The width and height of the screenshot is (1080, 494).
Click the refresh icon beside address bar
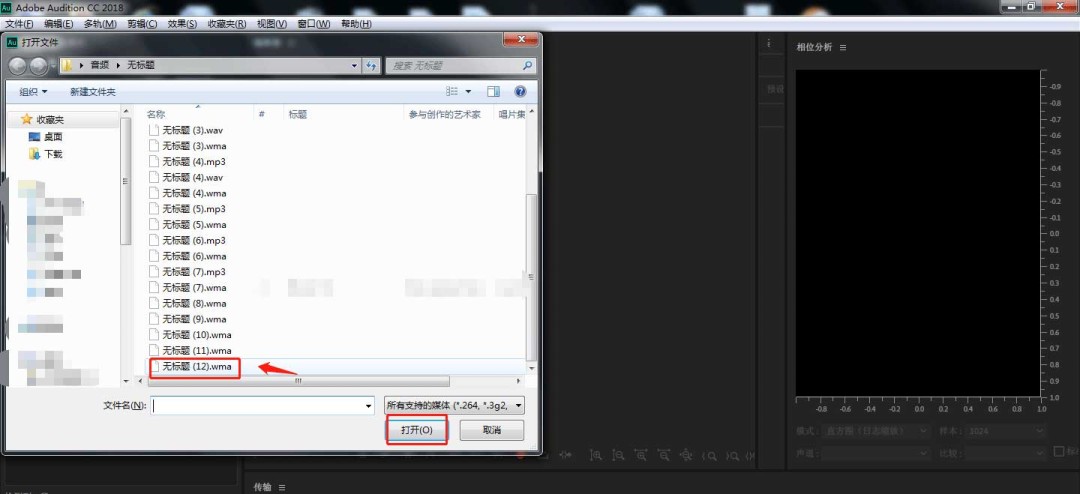[372, 65]
